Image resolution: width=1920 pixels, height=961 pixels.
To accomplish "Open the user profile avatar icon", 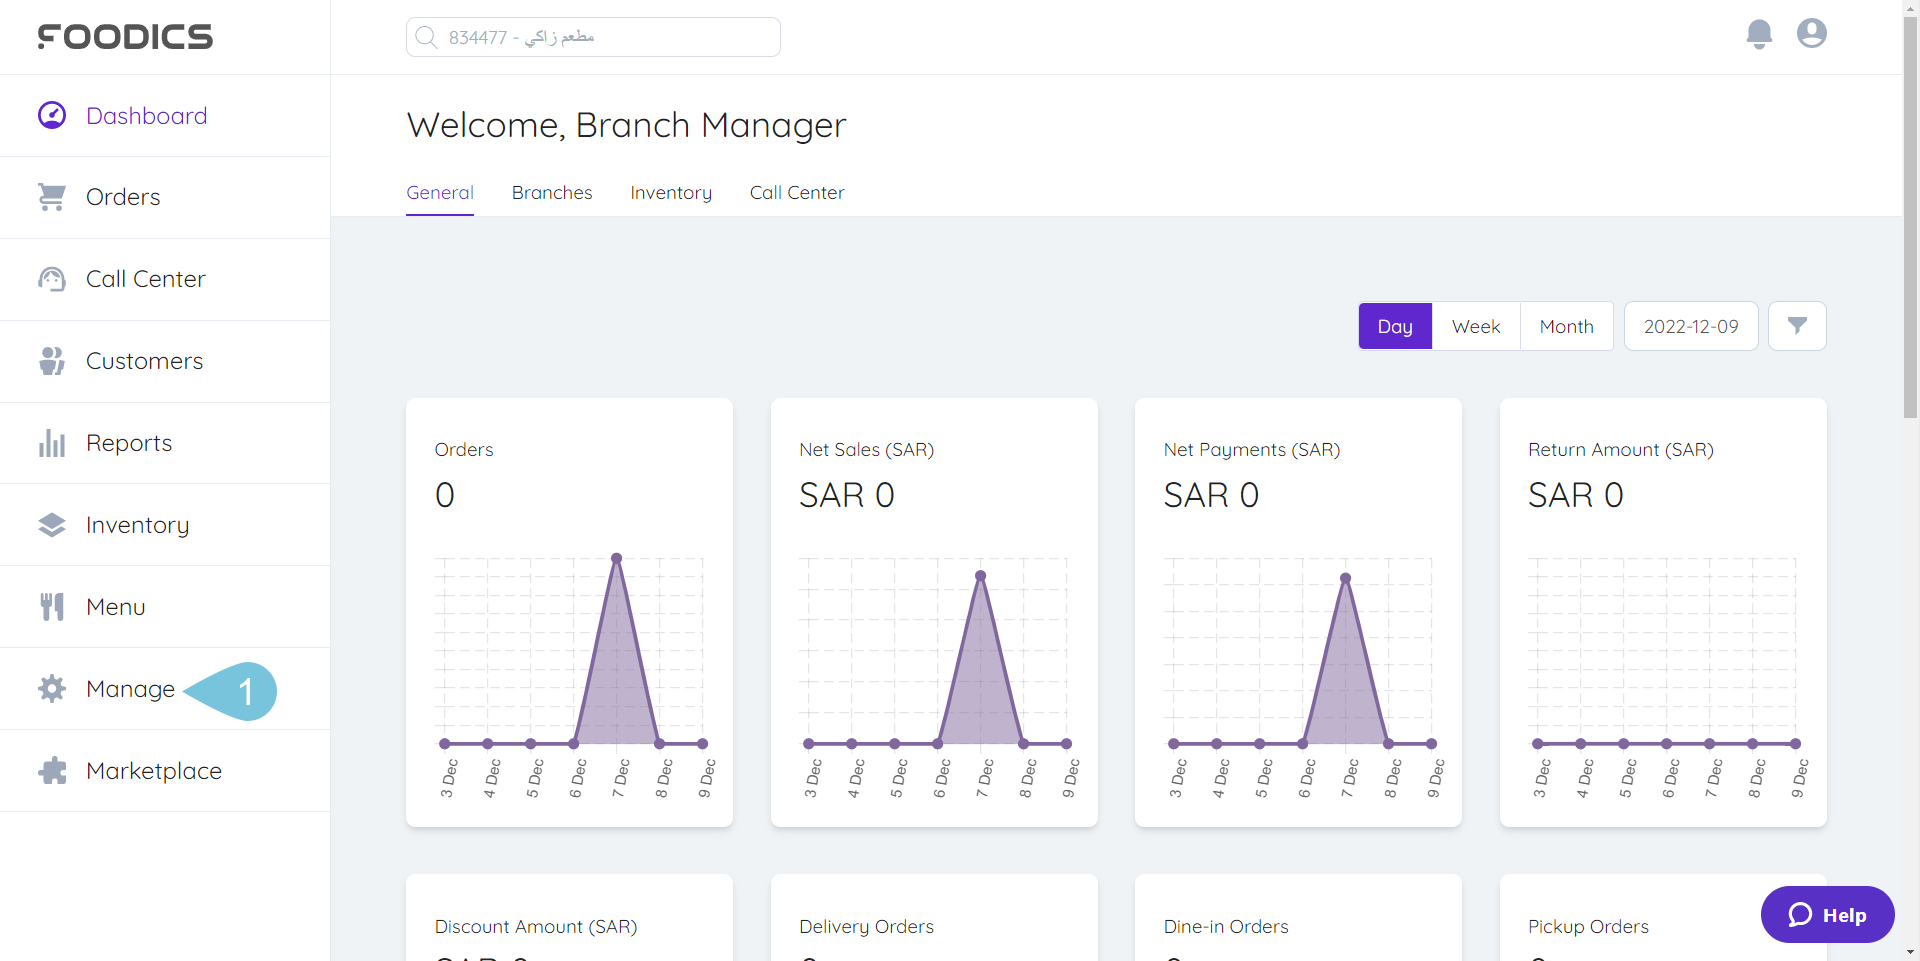I will tap(1811, 34).
